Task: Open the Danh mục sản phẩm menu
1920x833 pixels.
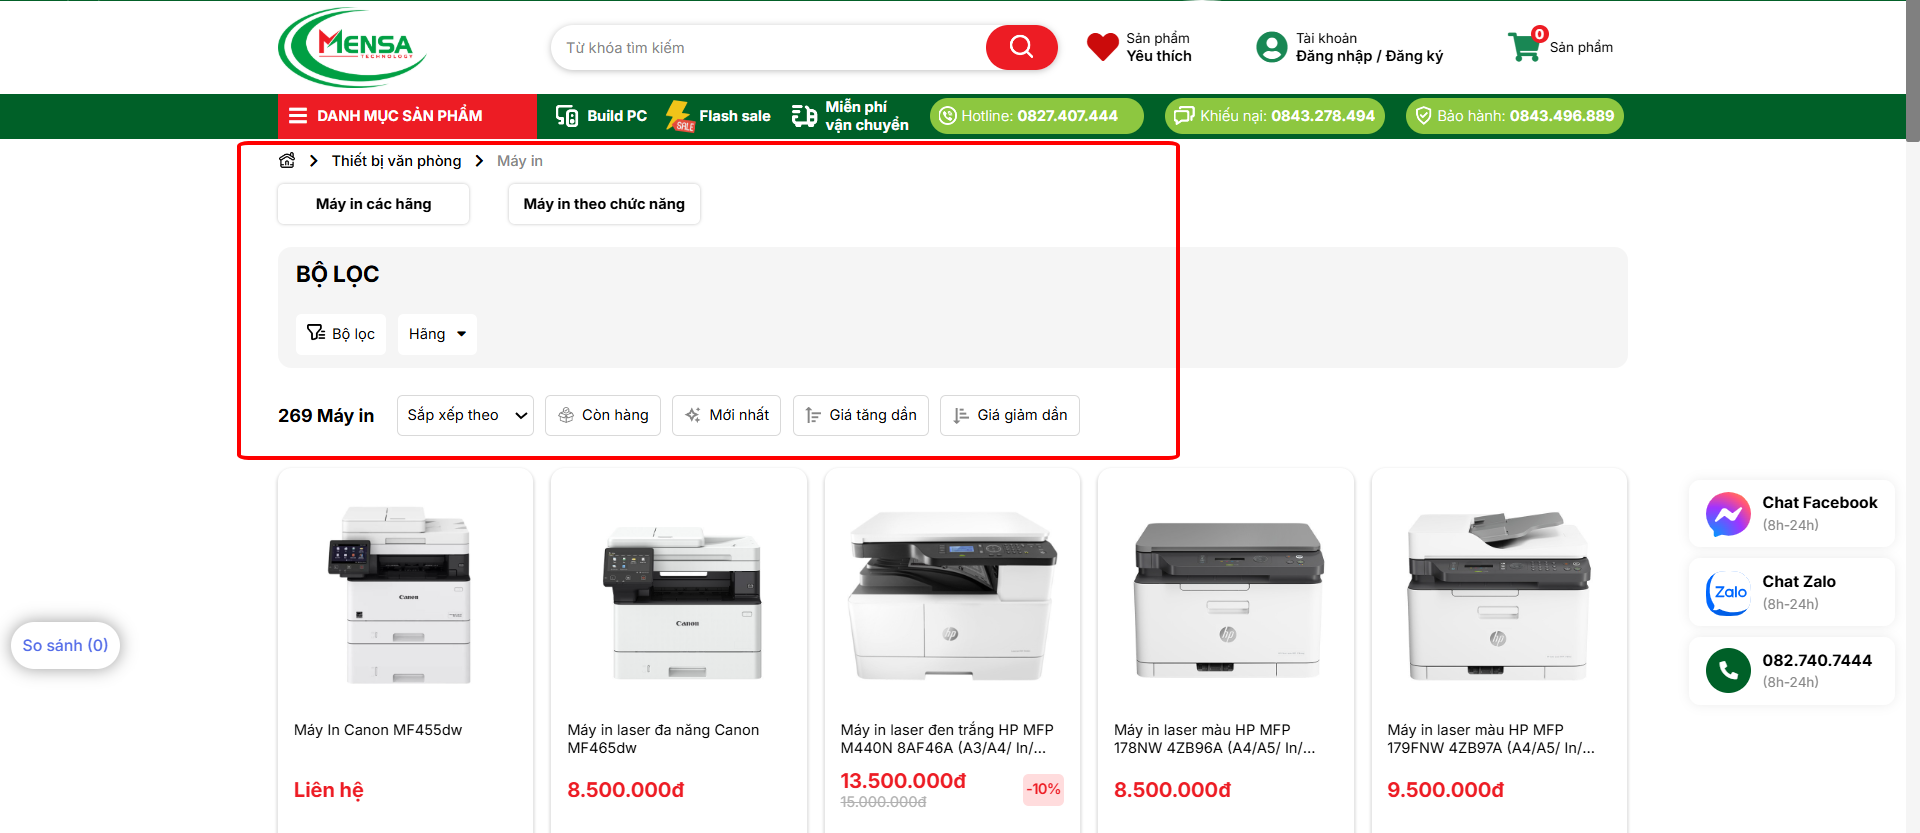Action: [407, 116]
